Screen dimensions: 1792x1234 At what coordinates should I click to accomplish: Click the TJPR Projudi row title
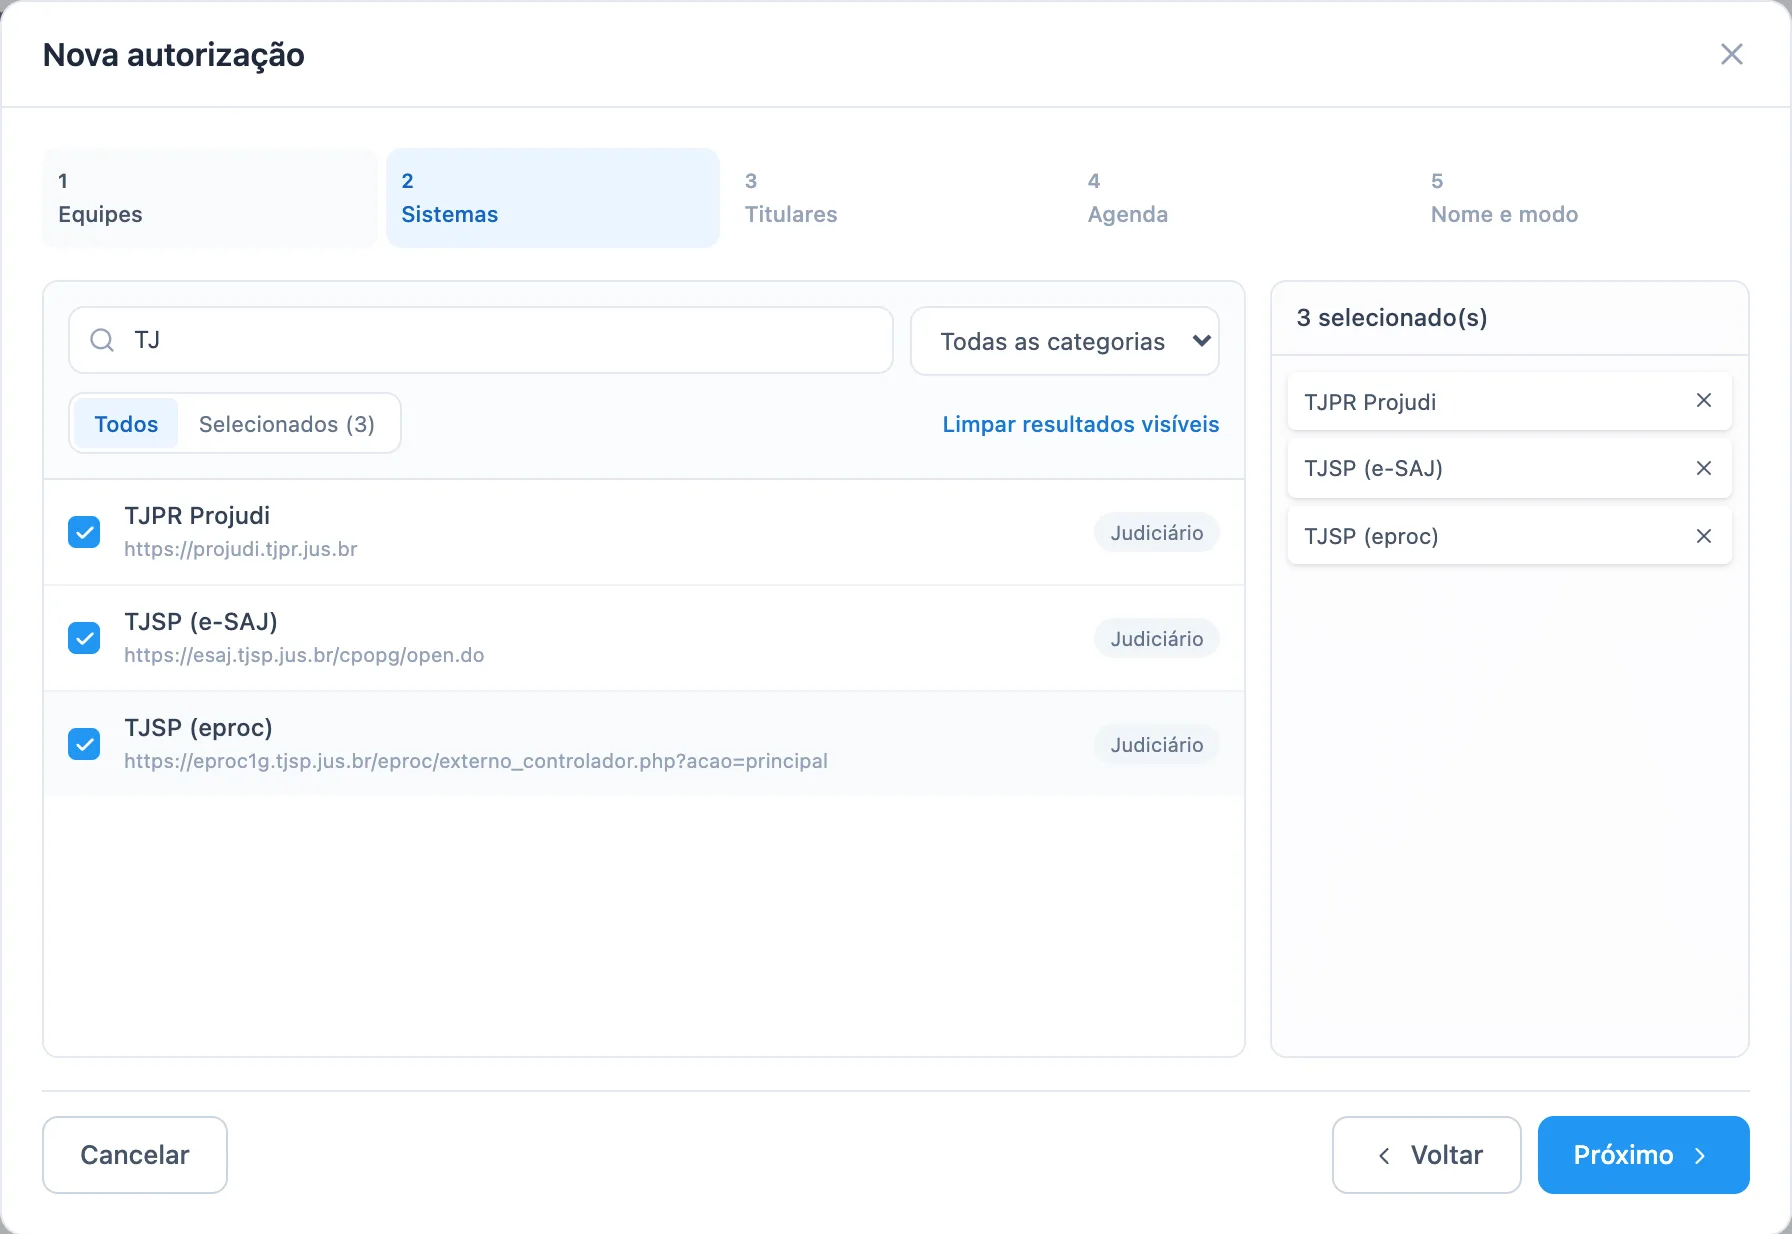pos(197,516)
